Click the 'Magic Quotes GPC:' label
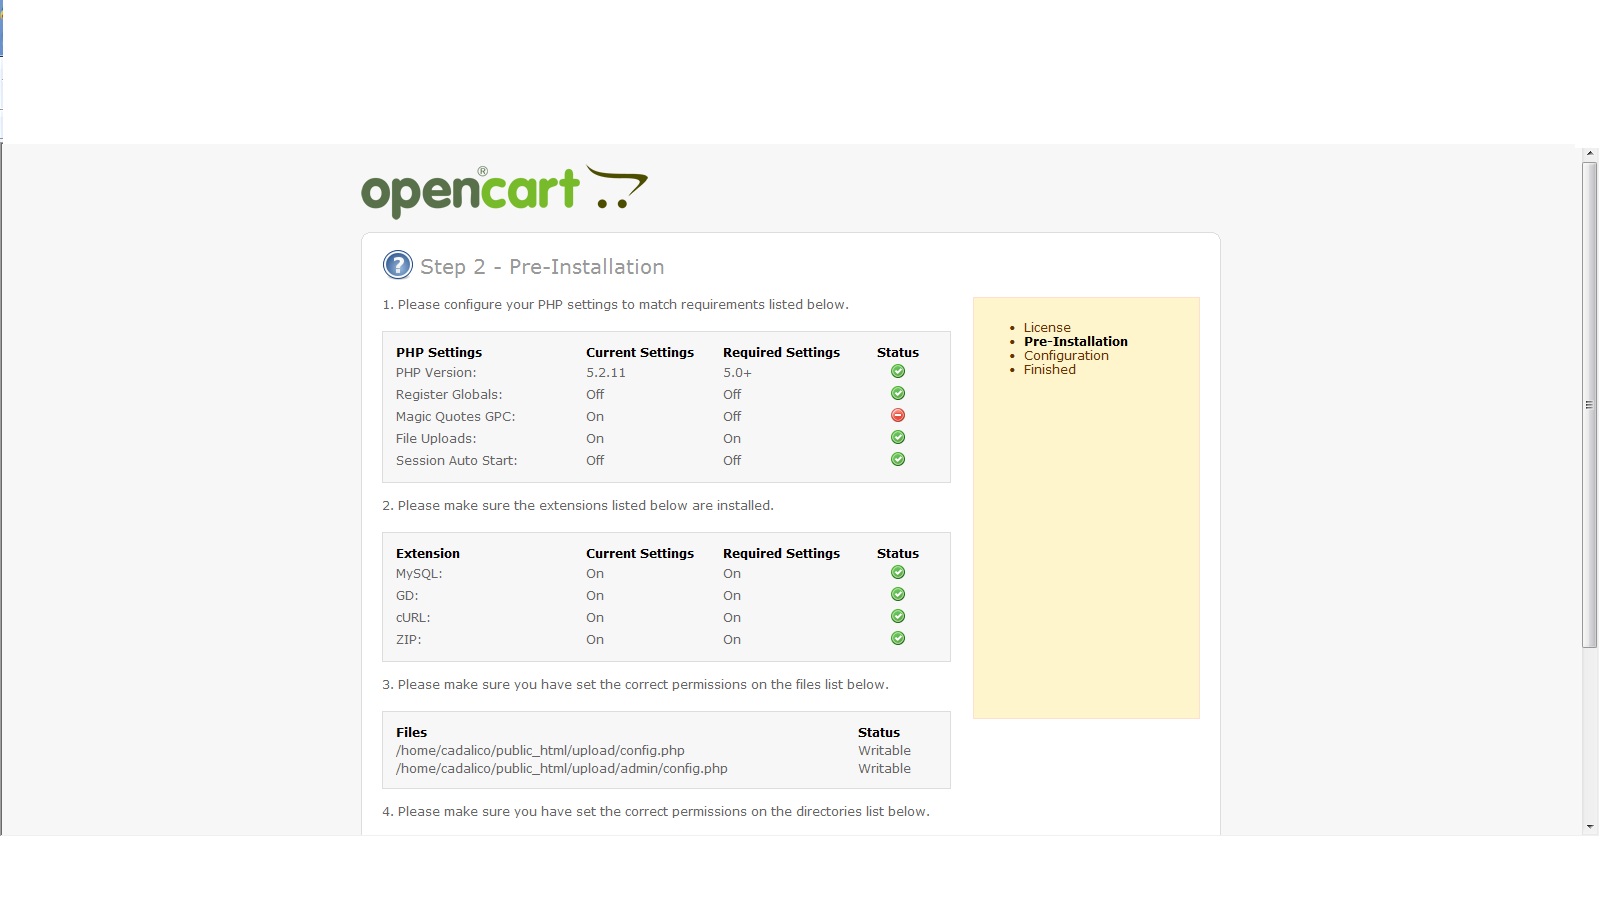1600x900 pixels. point(455,417)
